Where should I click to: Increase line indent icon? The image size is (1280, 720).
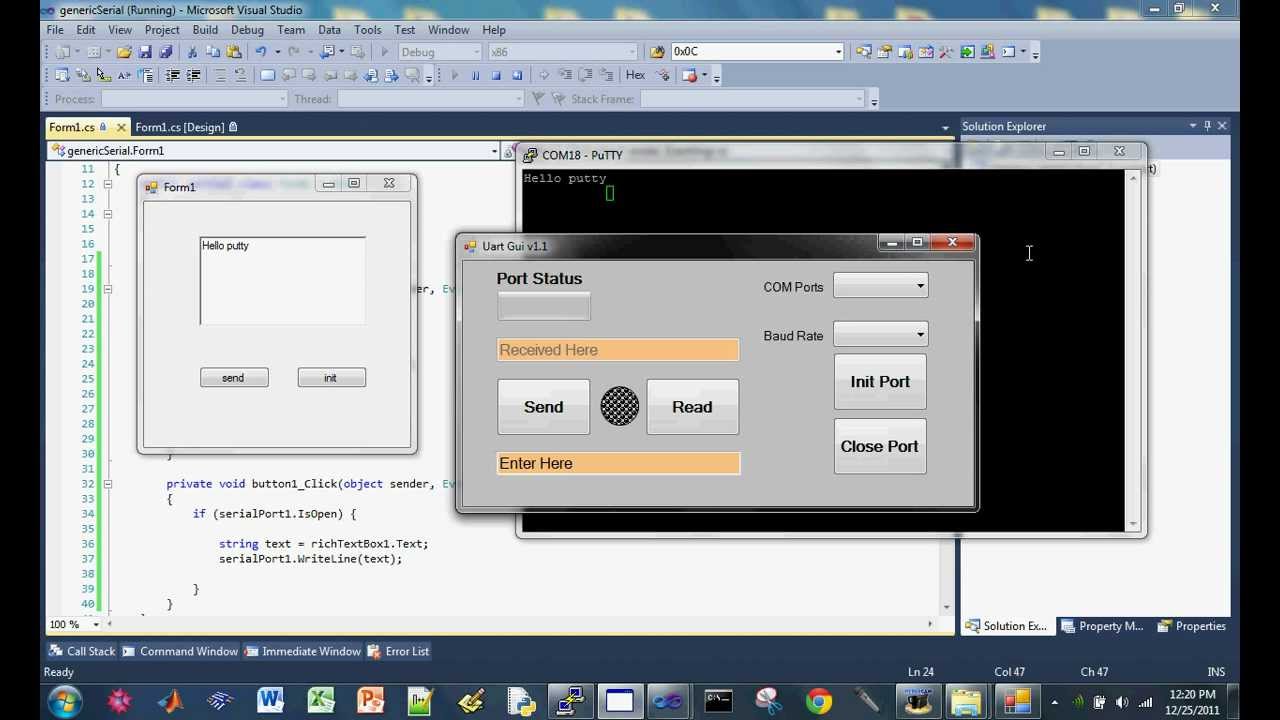[x=193, y=75]
